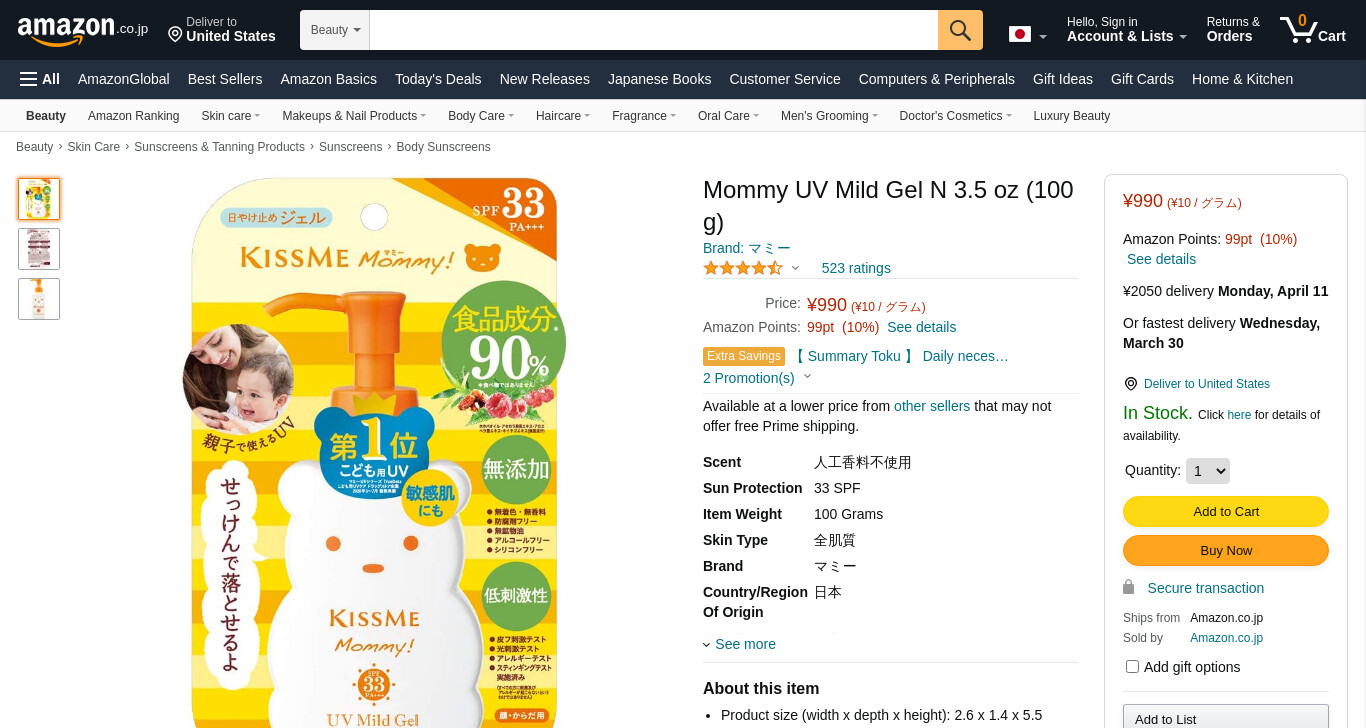Click the star rating icons
Screen dimensions: 1366x728
point(743,268)
